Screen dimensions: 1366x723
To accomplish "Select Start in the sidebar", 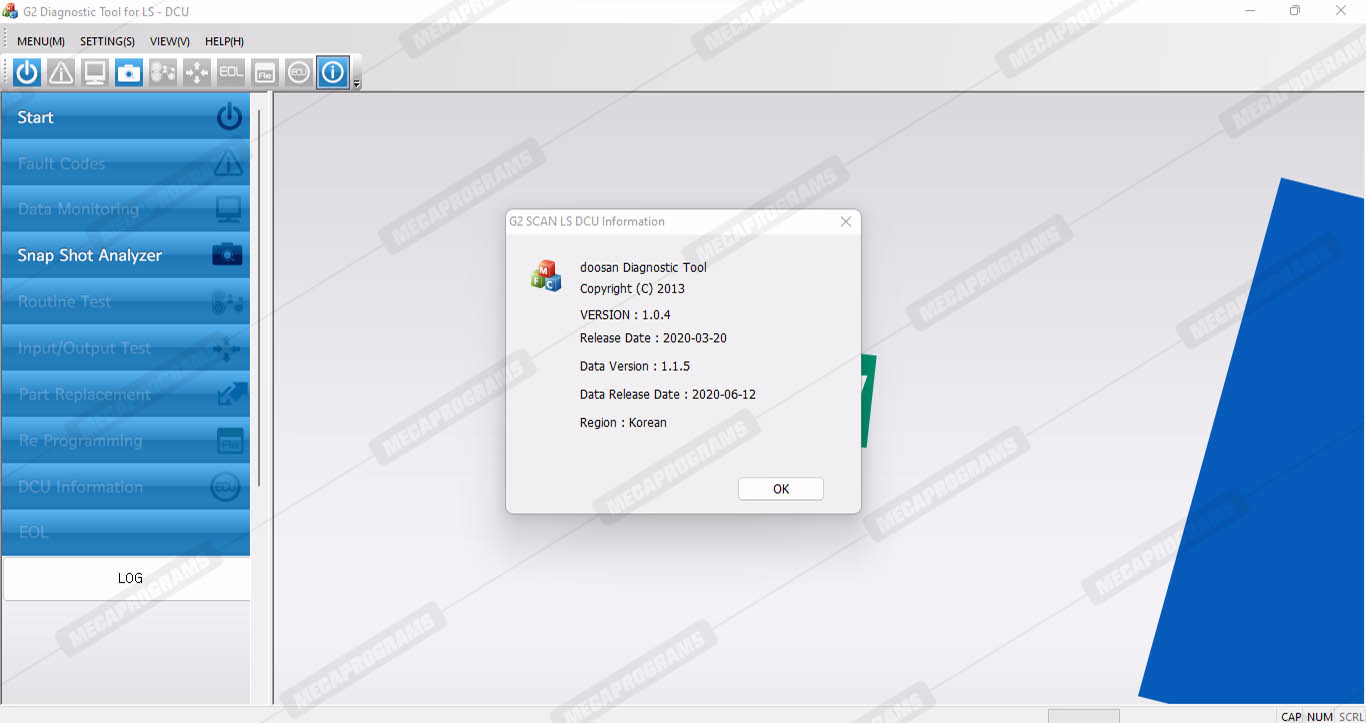I will 126,117.
